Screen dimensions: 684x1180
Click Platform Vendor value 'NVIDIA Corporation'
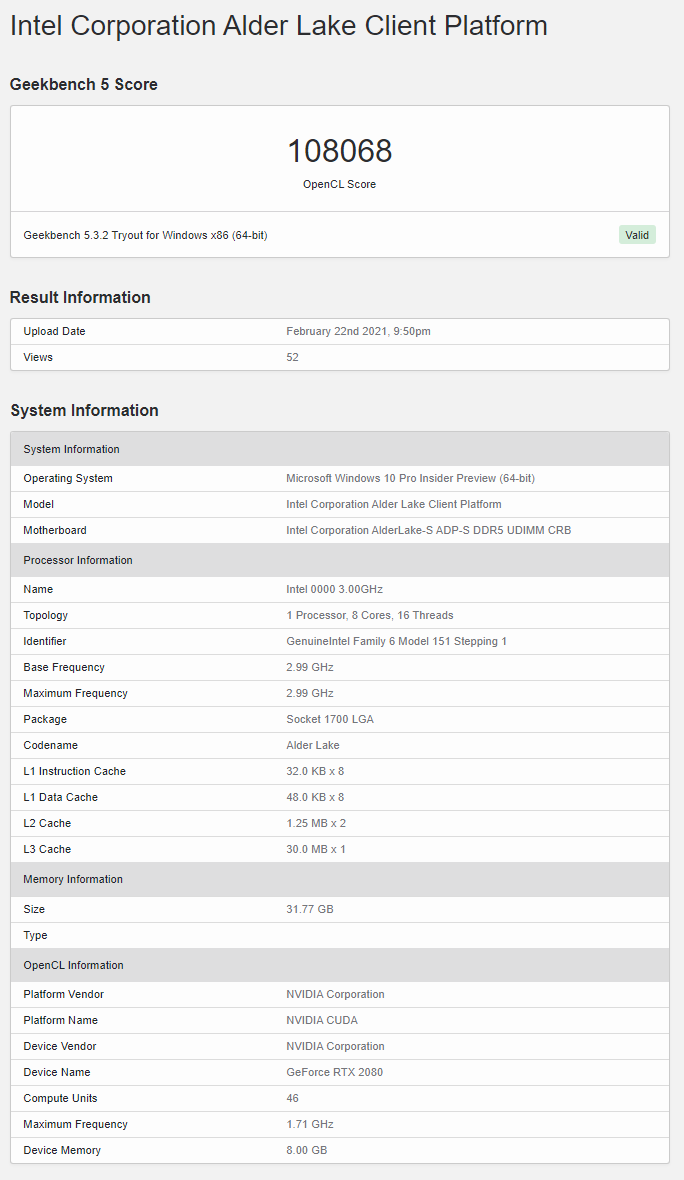[335, 994]
